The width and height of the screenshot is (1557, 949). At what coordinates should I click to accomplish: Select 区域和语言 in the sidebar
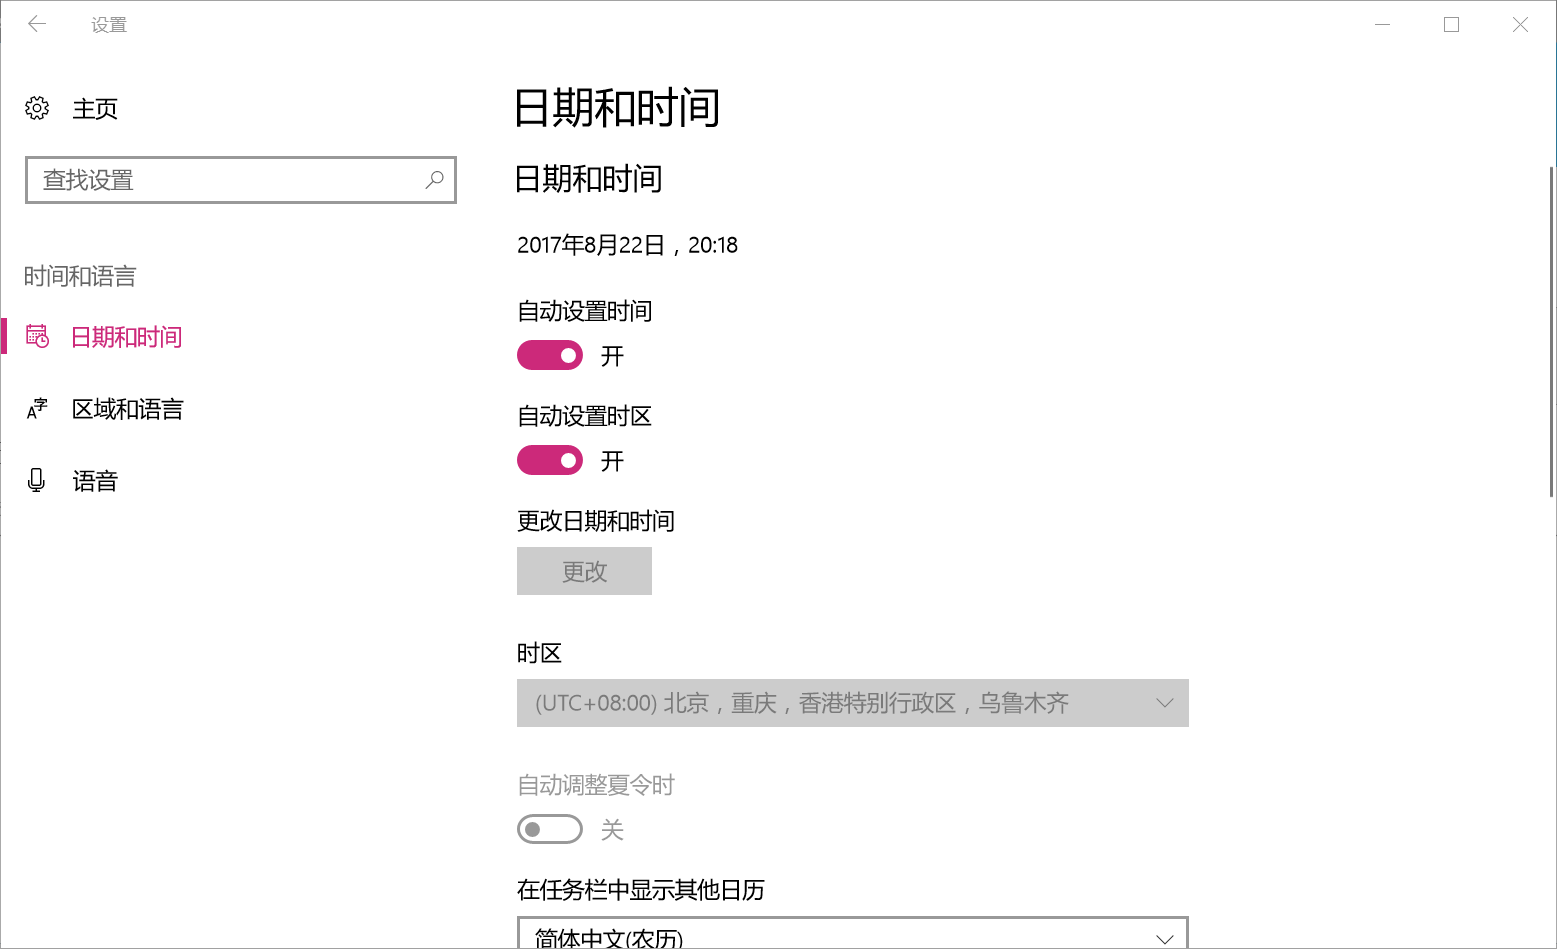click(127, 409)
